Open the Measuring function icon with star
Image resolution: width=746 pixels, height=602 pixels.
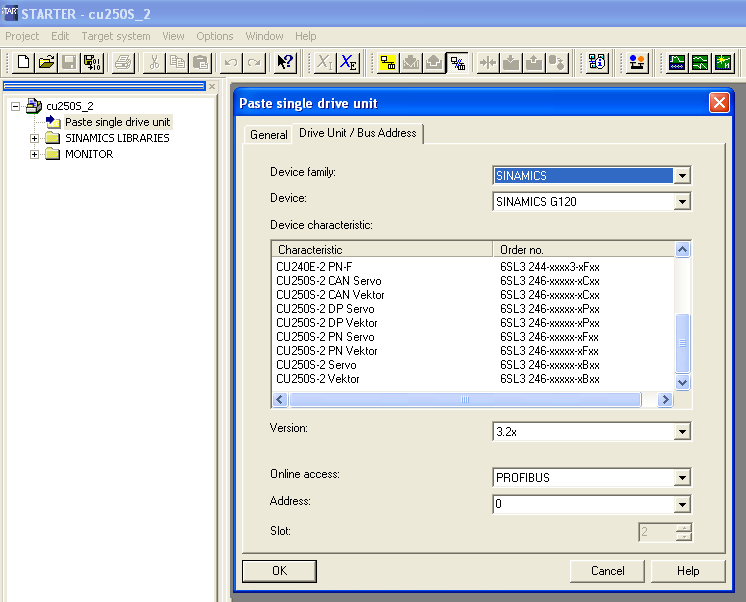pos(723,62)
